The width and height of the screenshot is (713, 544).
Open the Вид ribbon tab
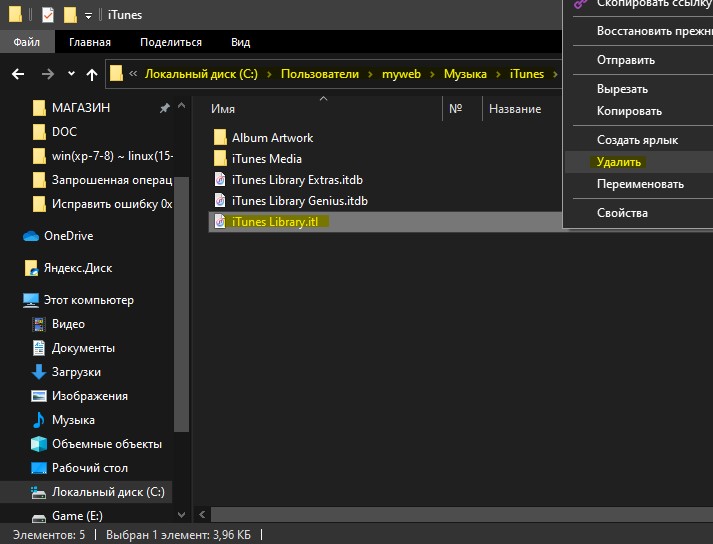click(241, 42)
